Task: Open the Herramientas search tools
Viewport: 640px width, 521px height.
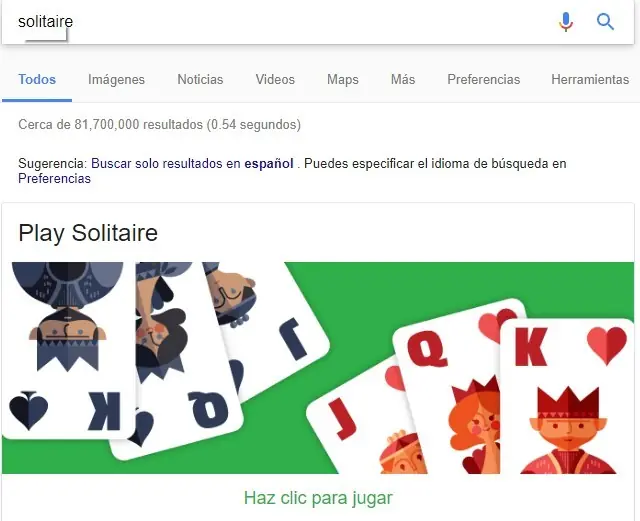Action: 590,79
